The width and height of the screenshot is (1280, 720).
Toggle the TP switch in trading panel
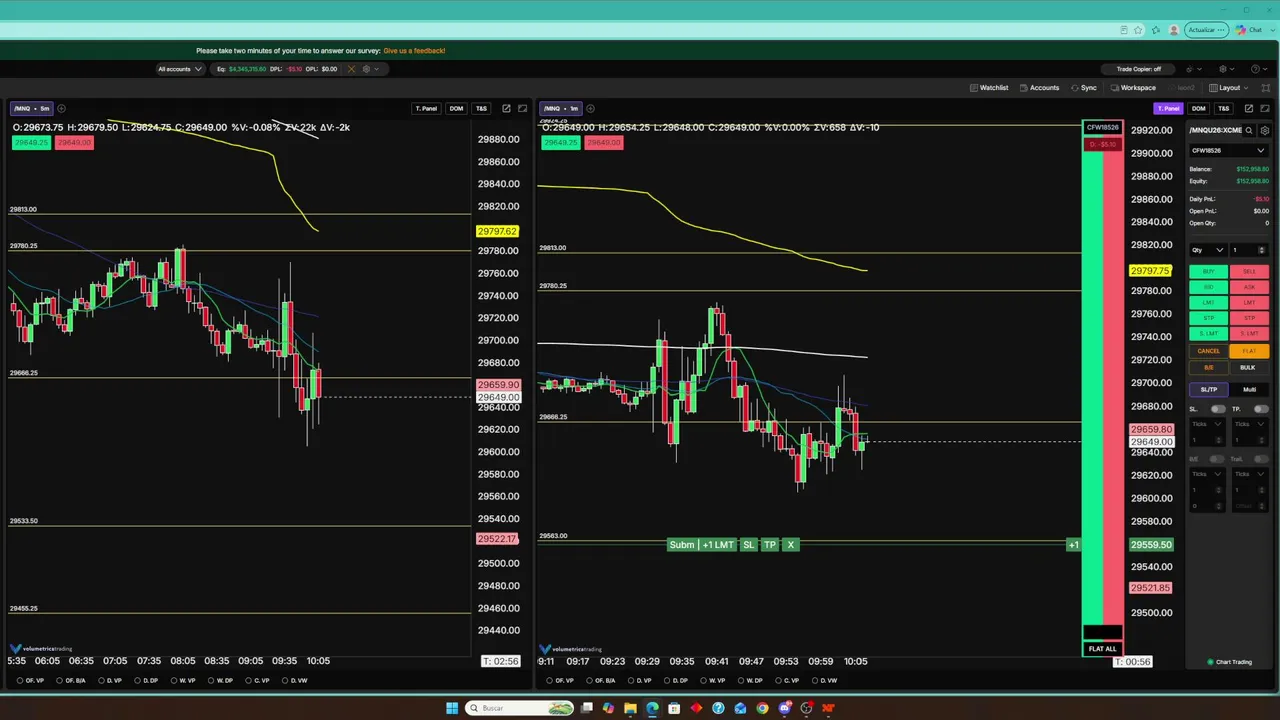[1261, 409]
